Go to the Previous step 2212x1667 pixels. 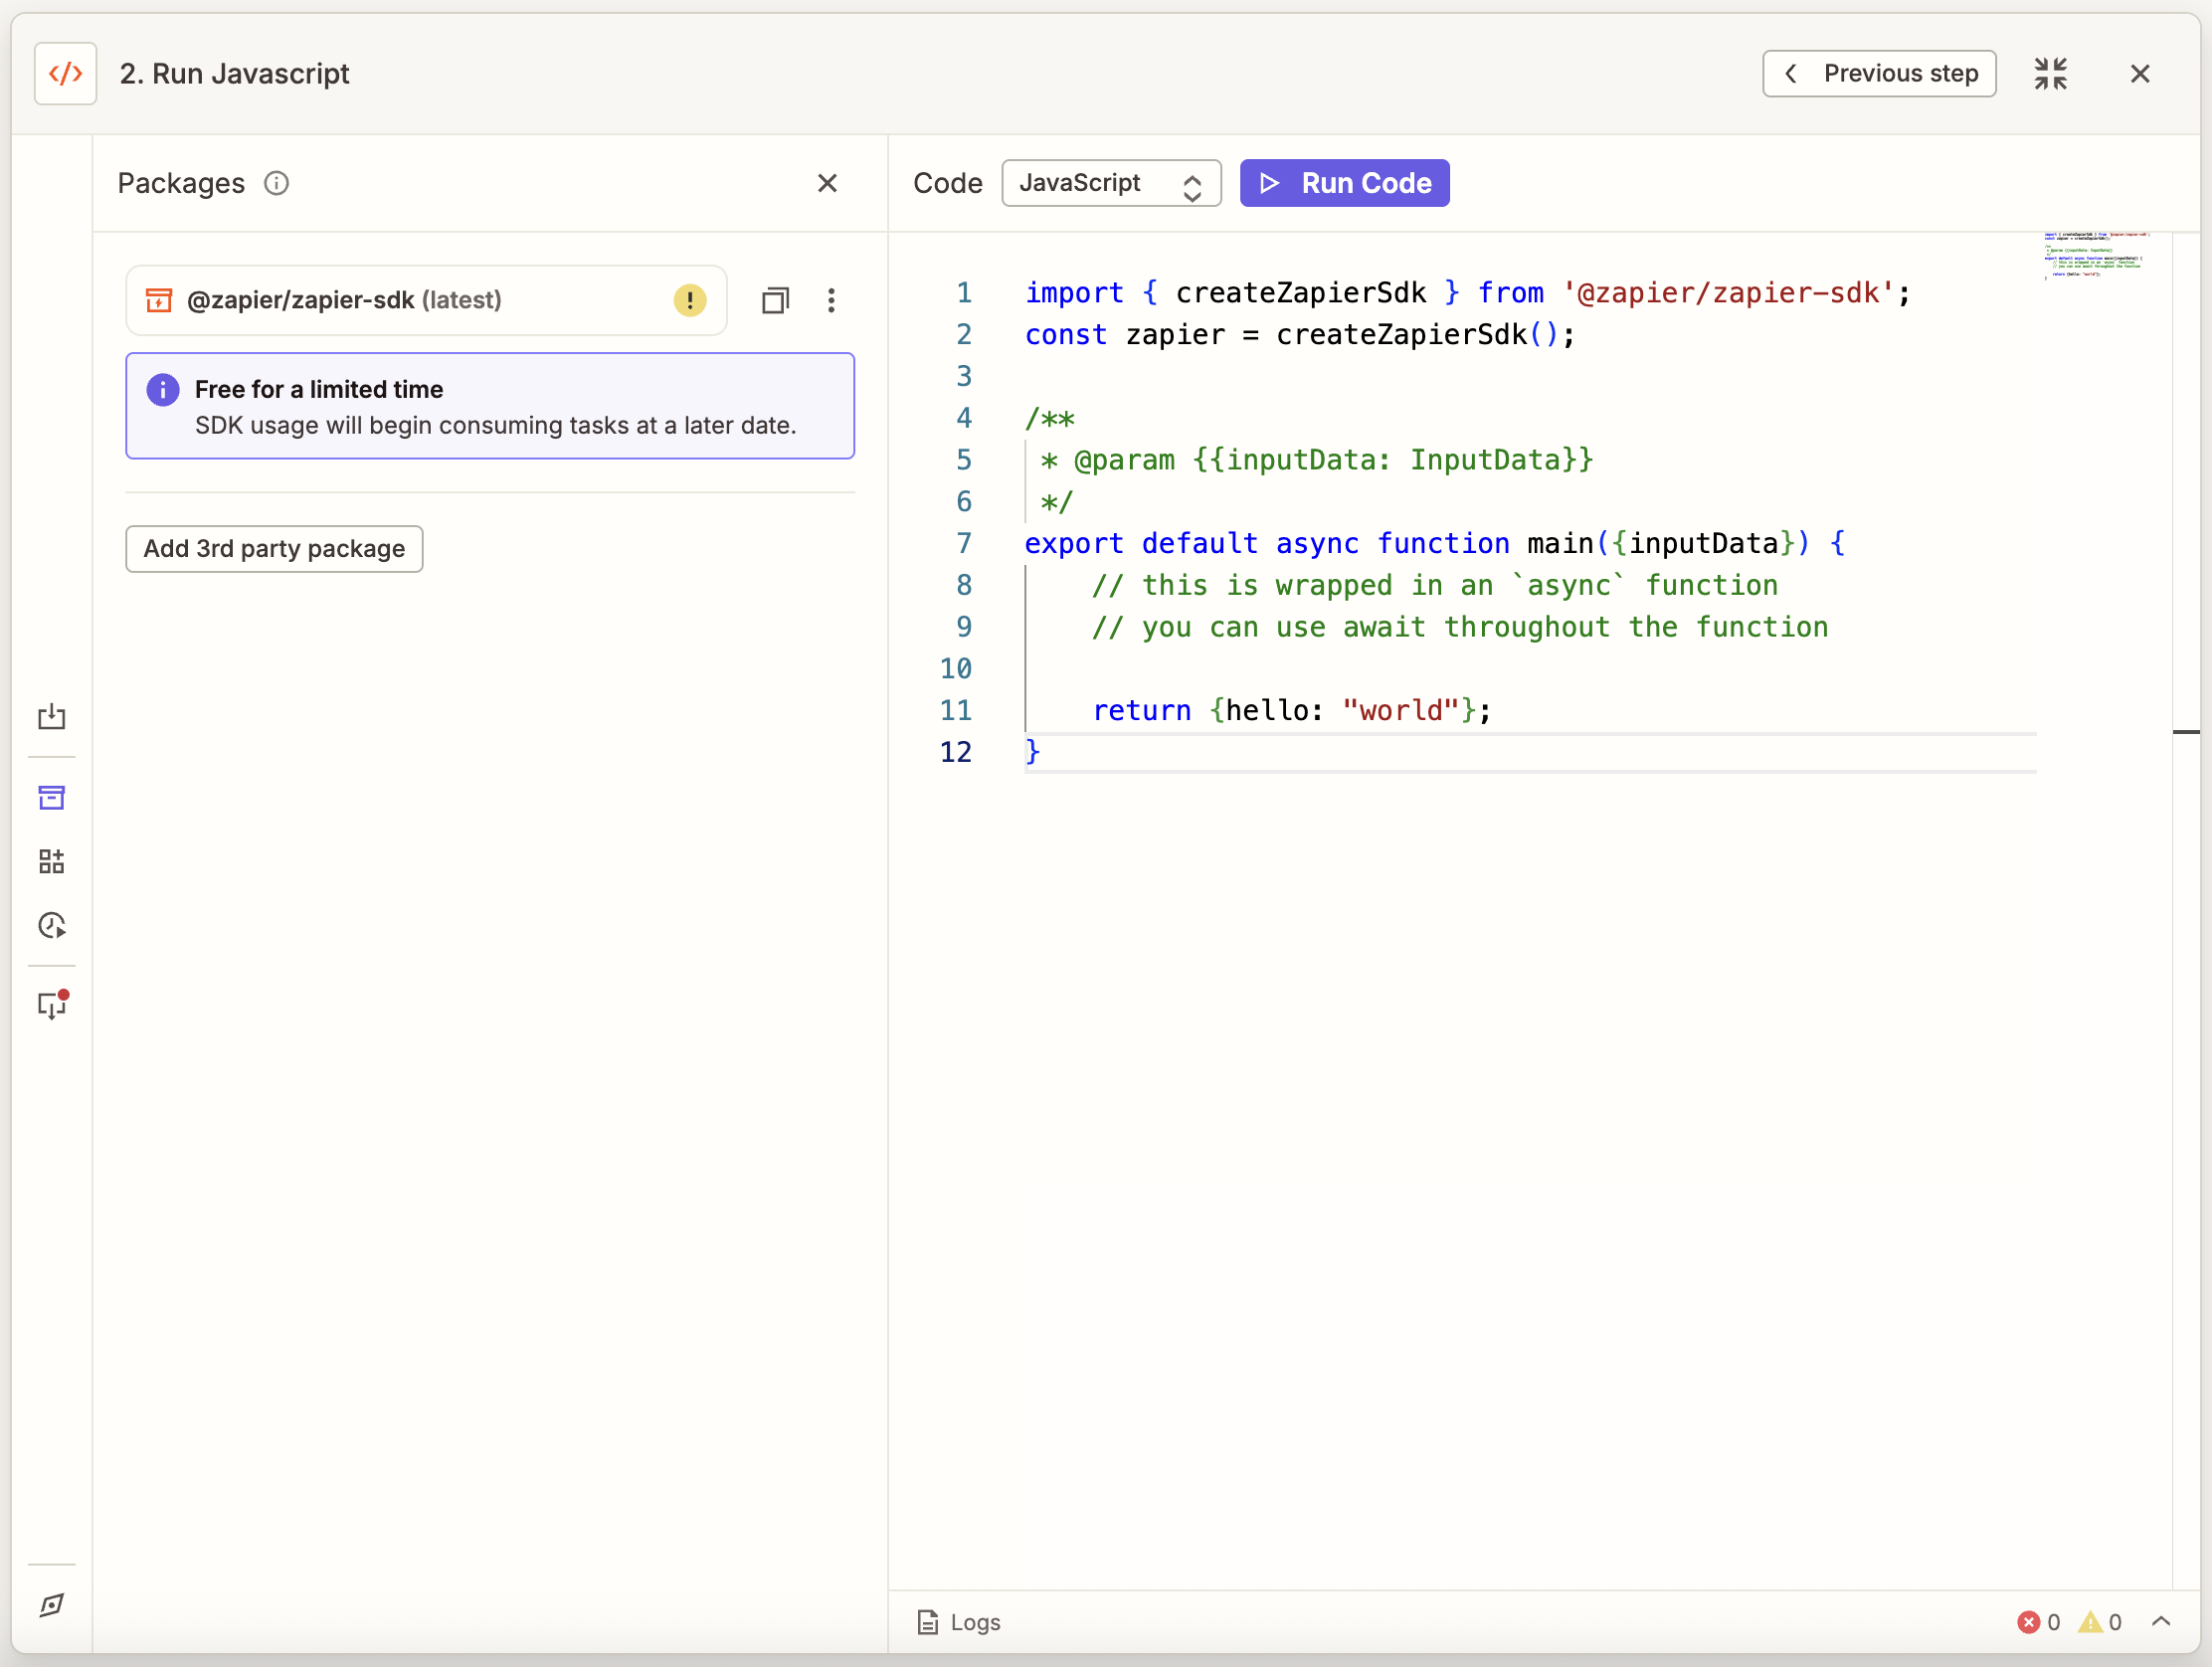pyautogui.click(x=1879, y=73)
